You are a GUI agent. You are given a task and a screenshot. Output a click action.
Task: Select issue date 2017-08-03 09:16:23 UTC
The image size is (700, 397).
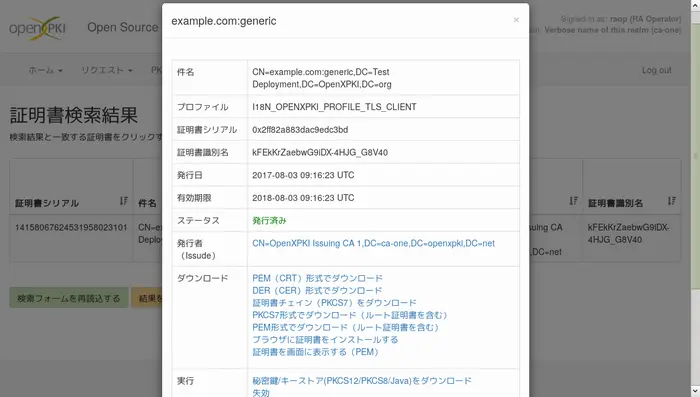pos(303,175)
